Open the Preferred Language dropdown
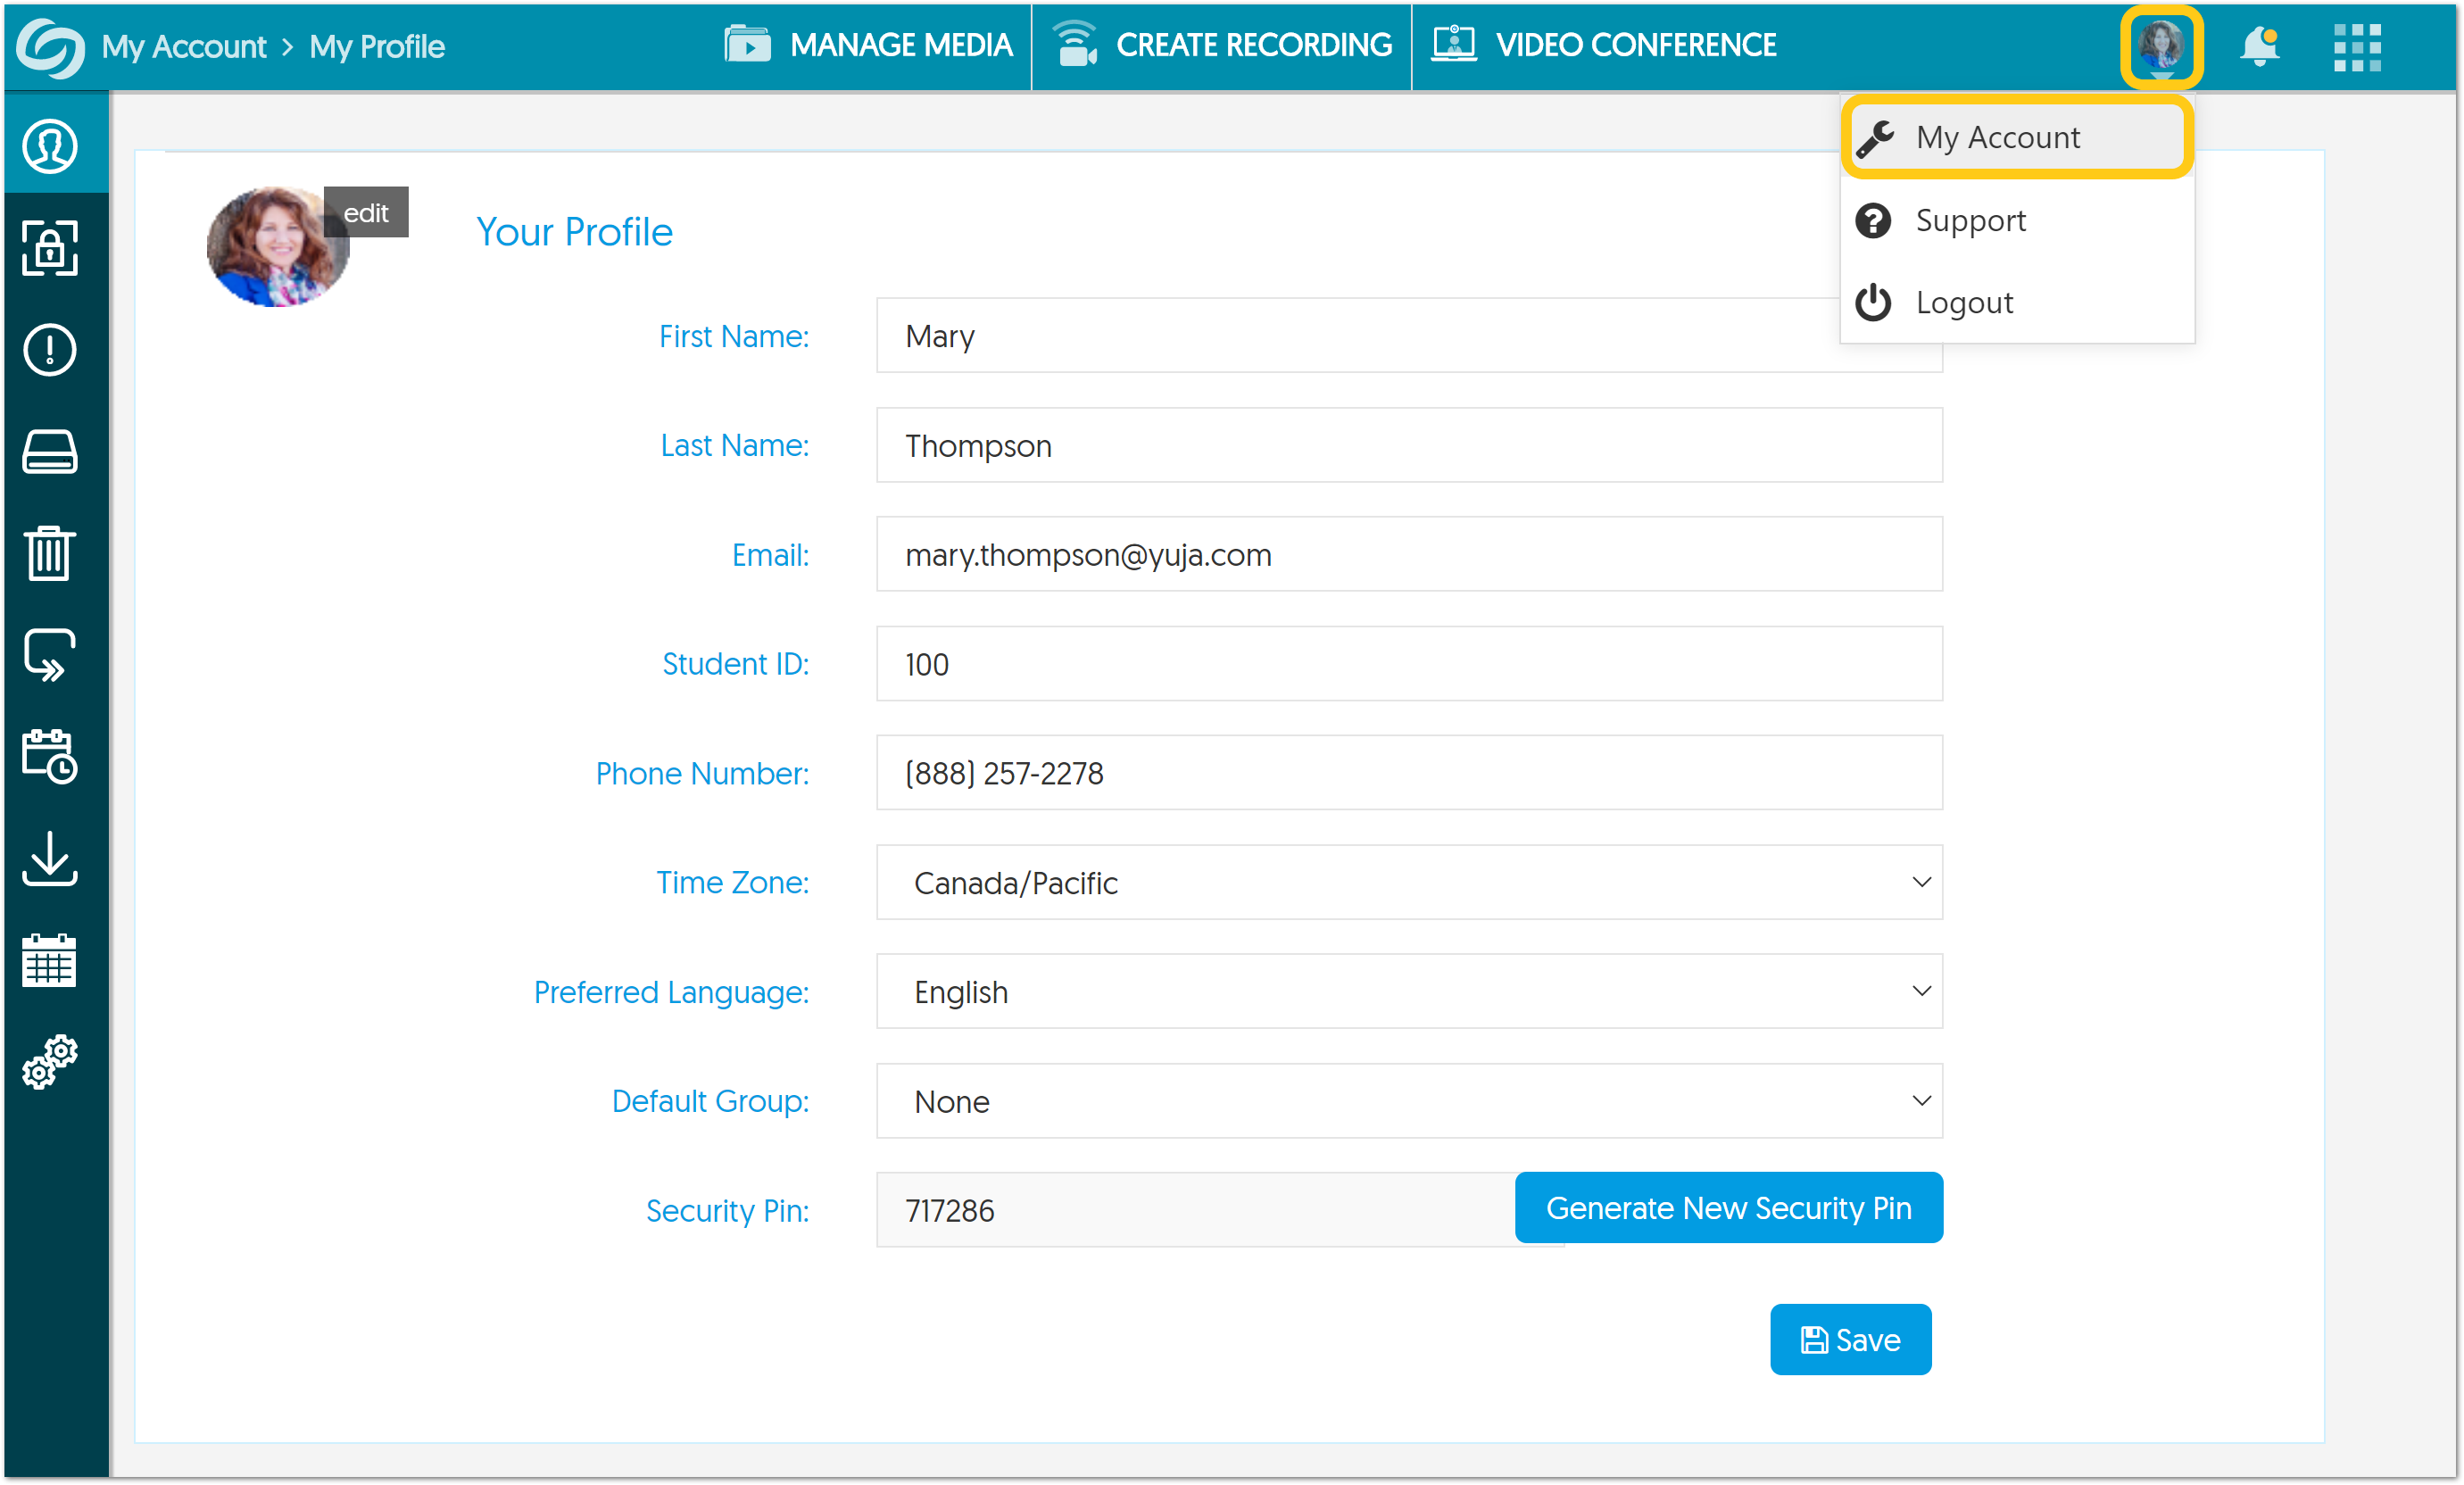The width and height of the screenshot is (2464, 1485). (1409, 991)
